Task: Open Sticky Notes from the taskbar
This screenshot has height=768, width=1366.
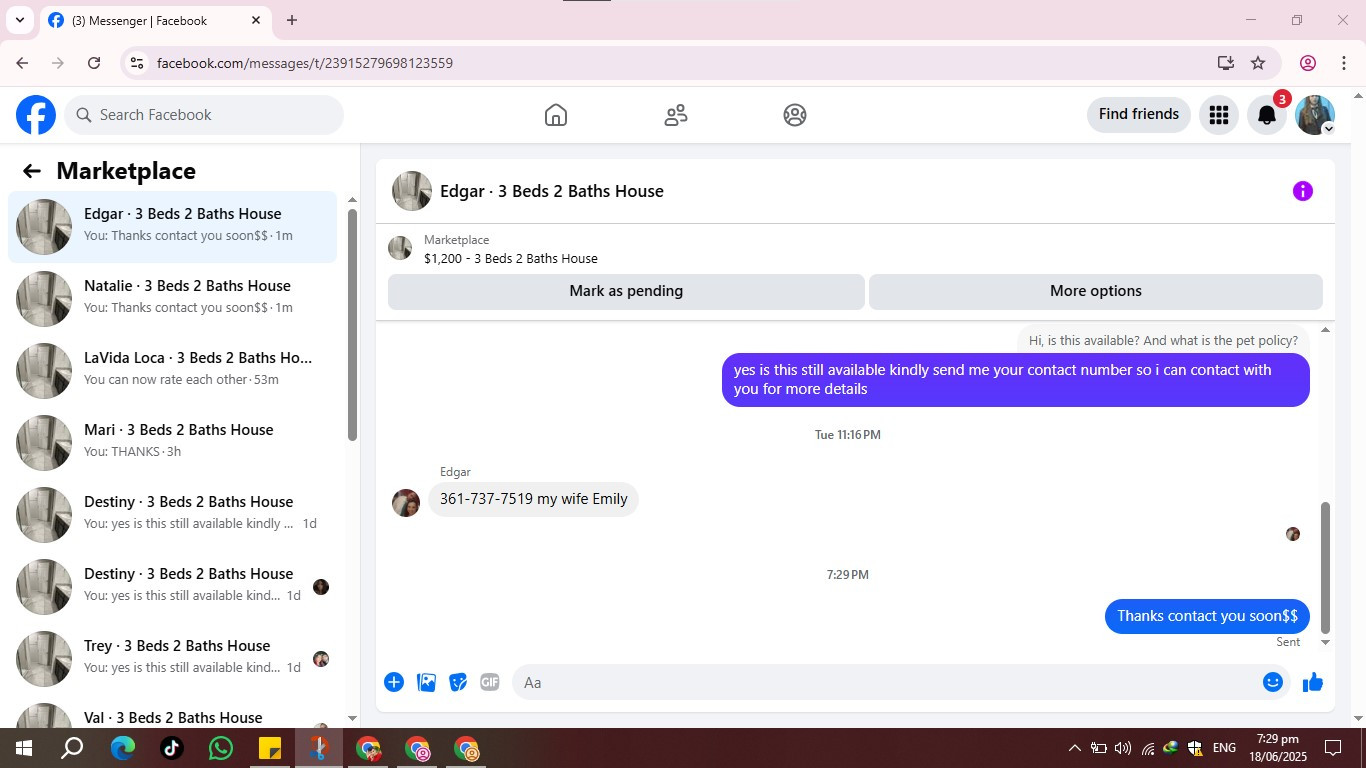Action: coord(270,747)
